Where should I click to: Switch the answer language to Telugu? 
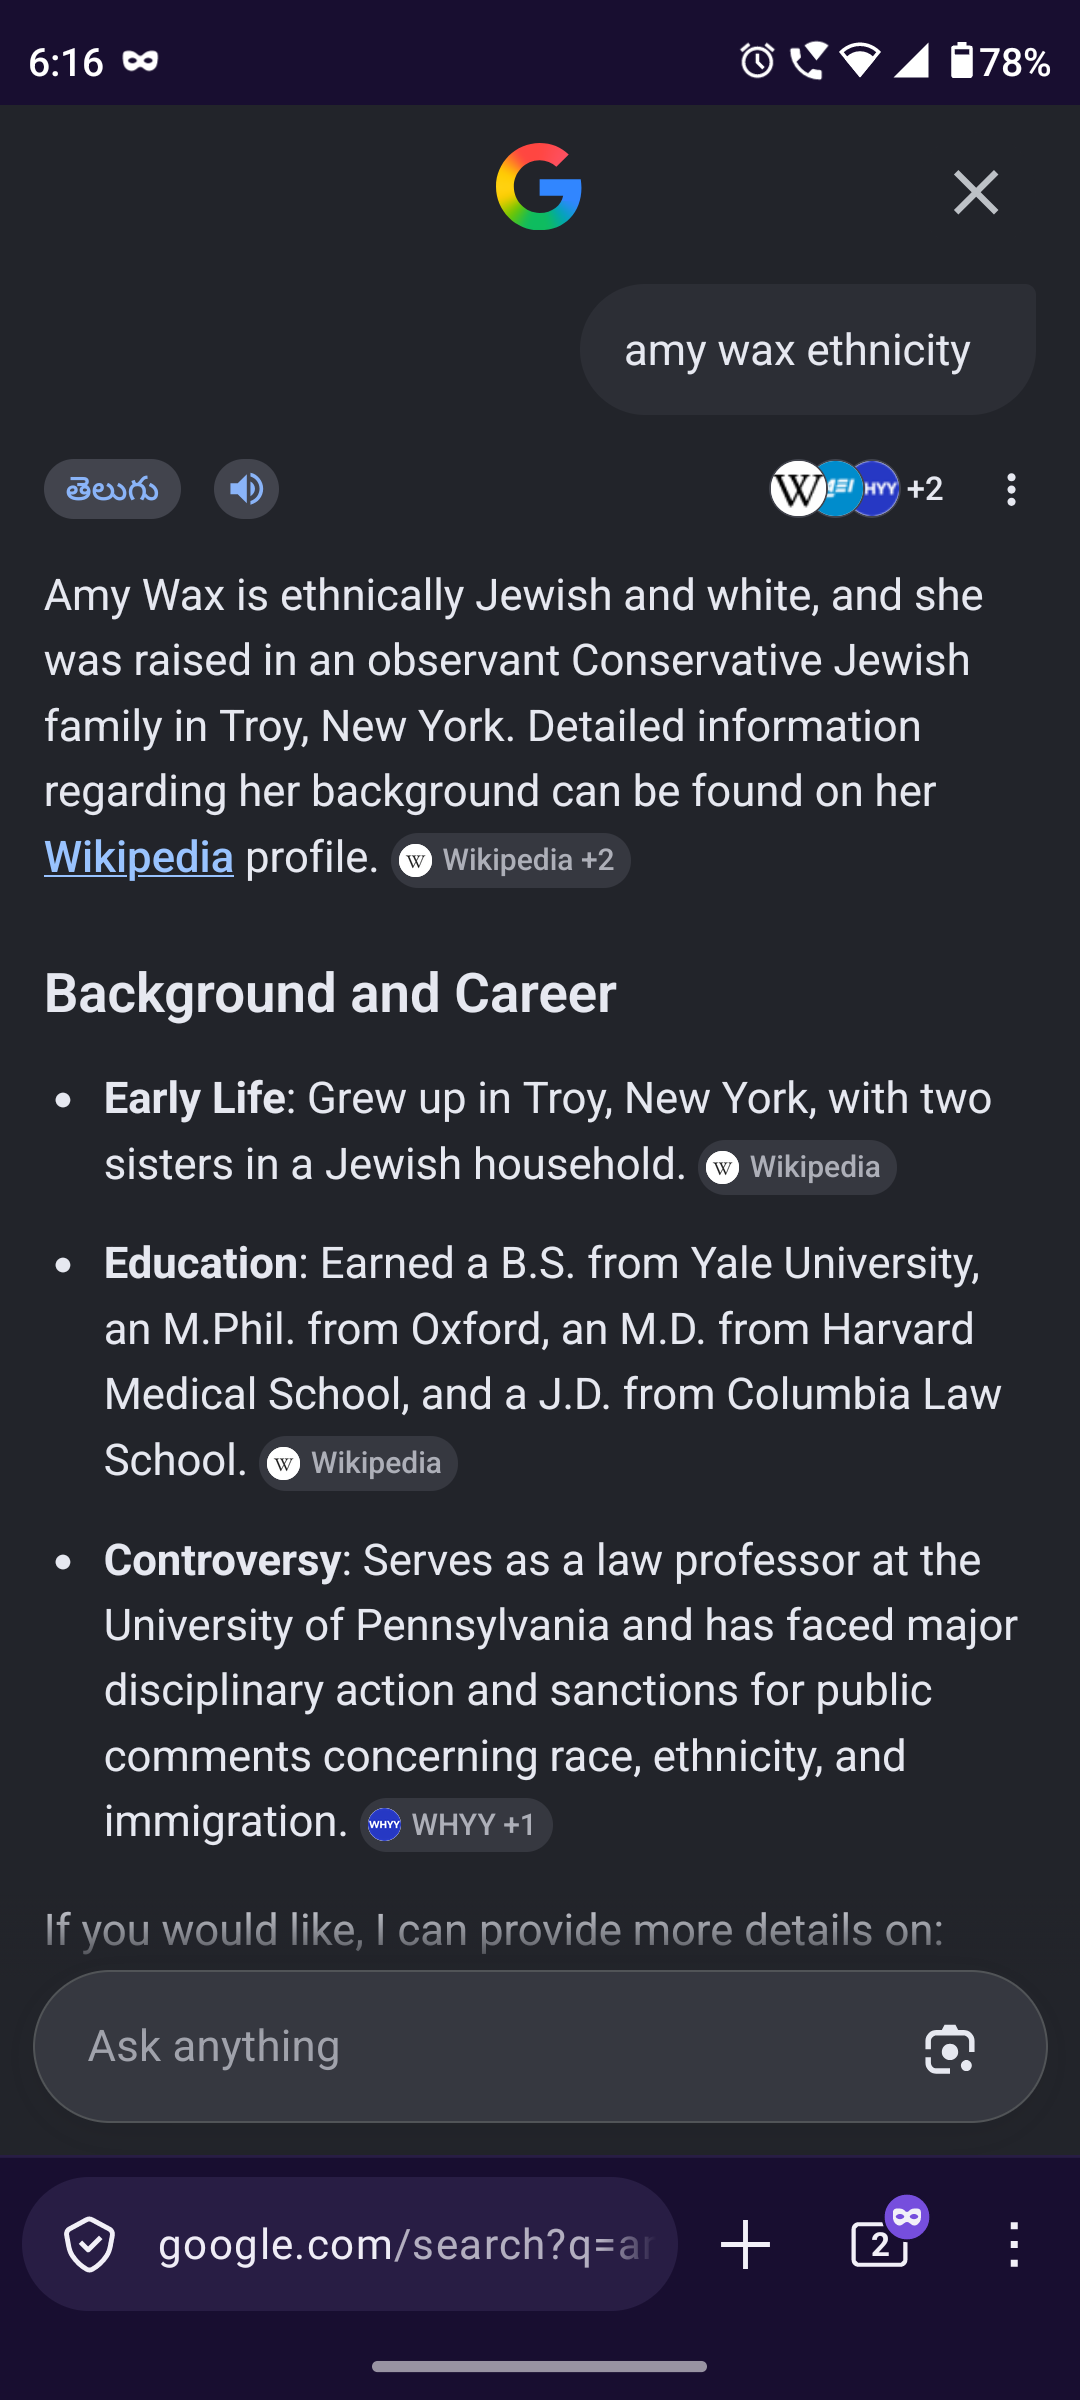click(112, 489)
